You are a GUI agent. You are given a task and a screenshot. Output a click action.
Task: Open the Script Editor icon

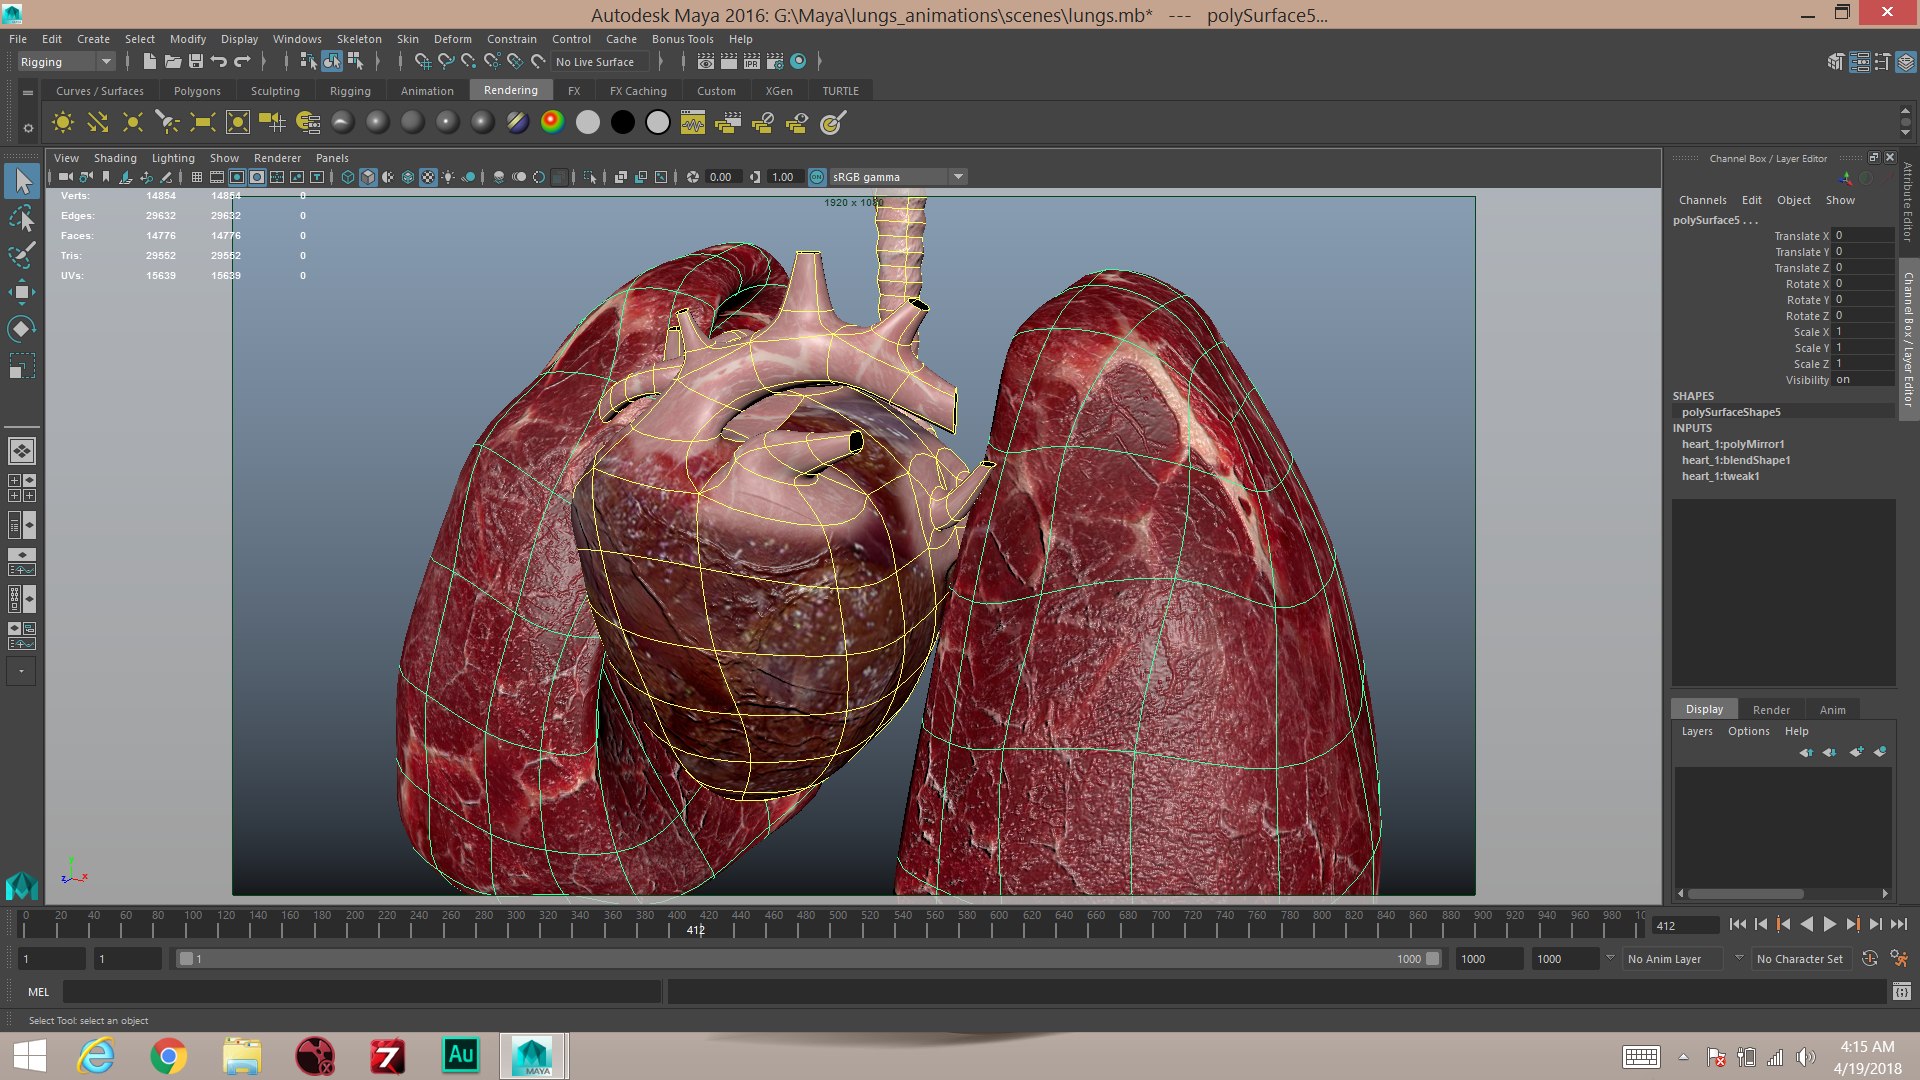pos(1901,991)
